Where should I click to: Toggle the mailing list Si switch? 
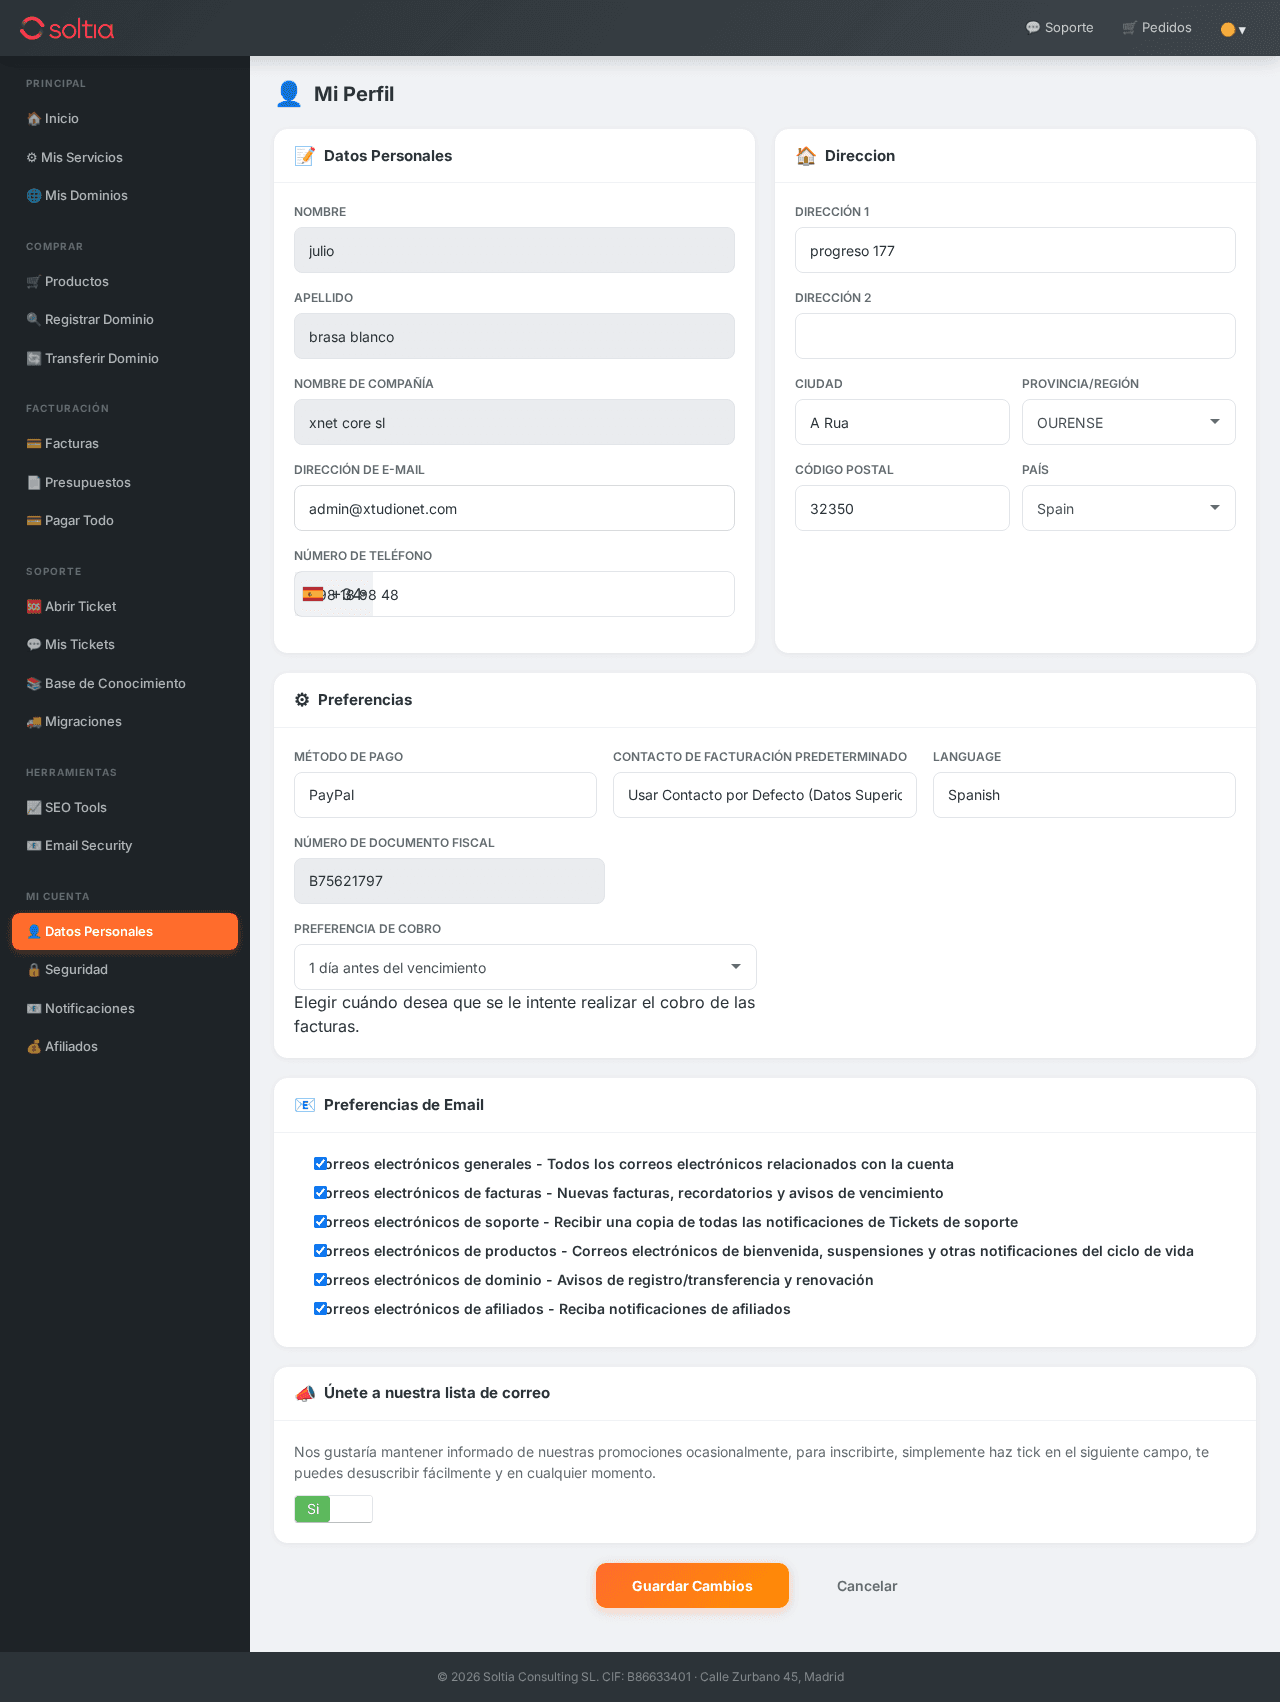pyautogui.click(x=333, y=1509)
